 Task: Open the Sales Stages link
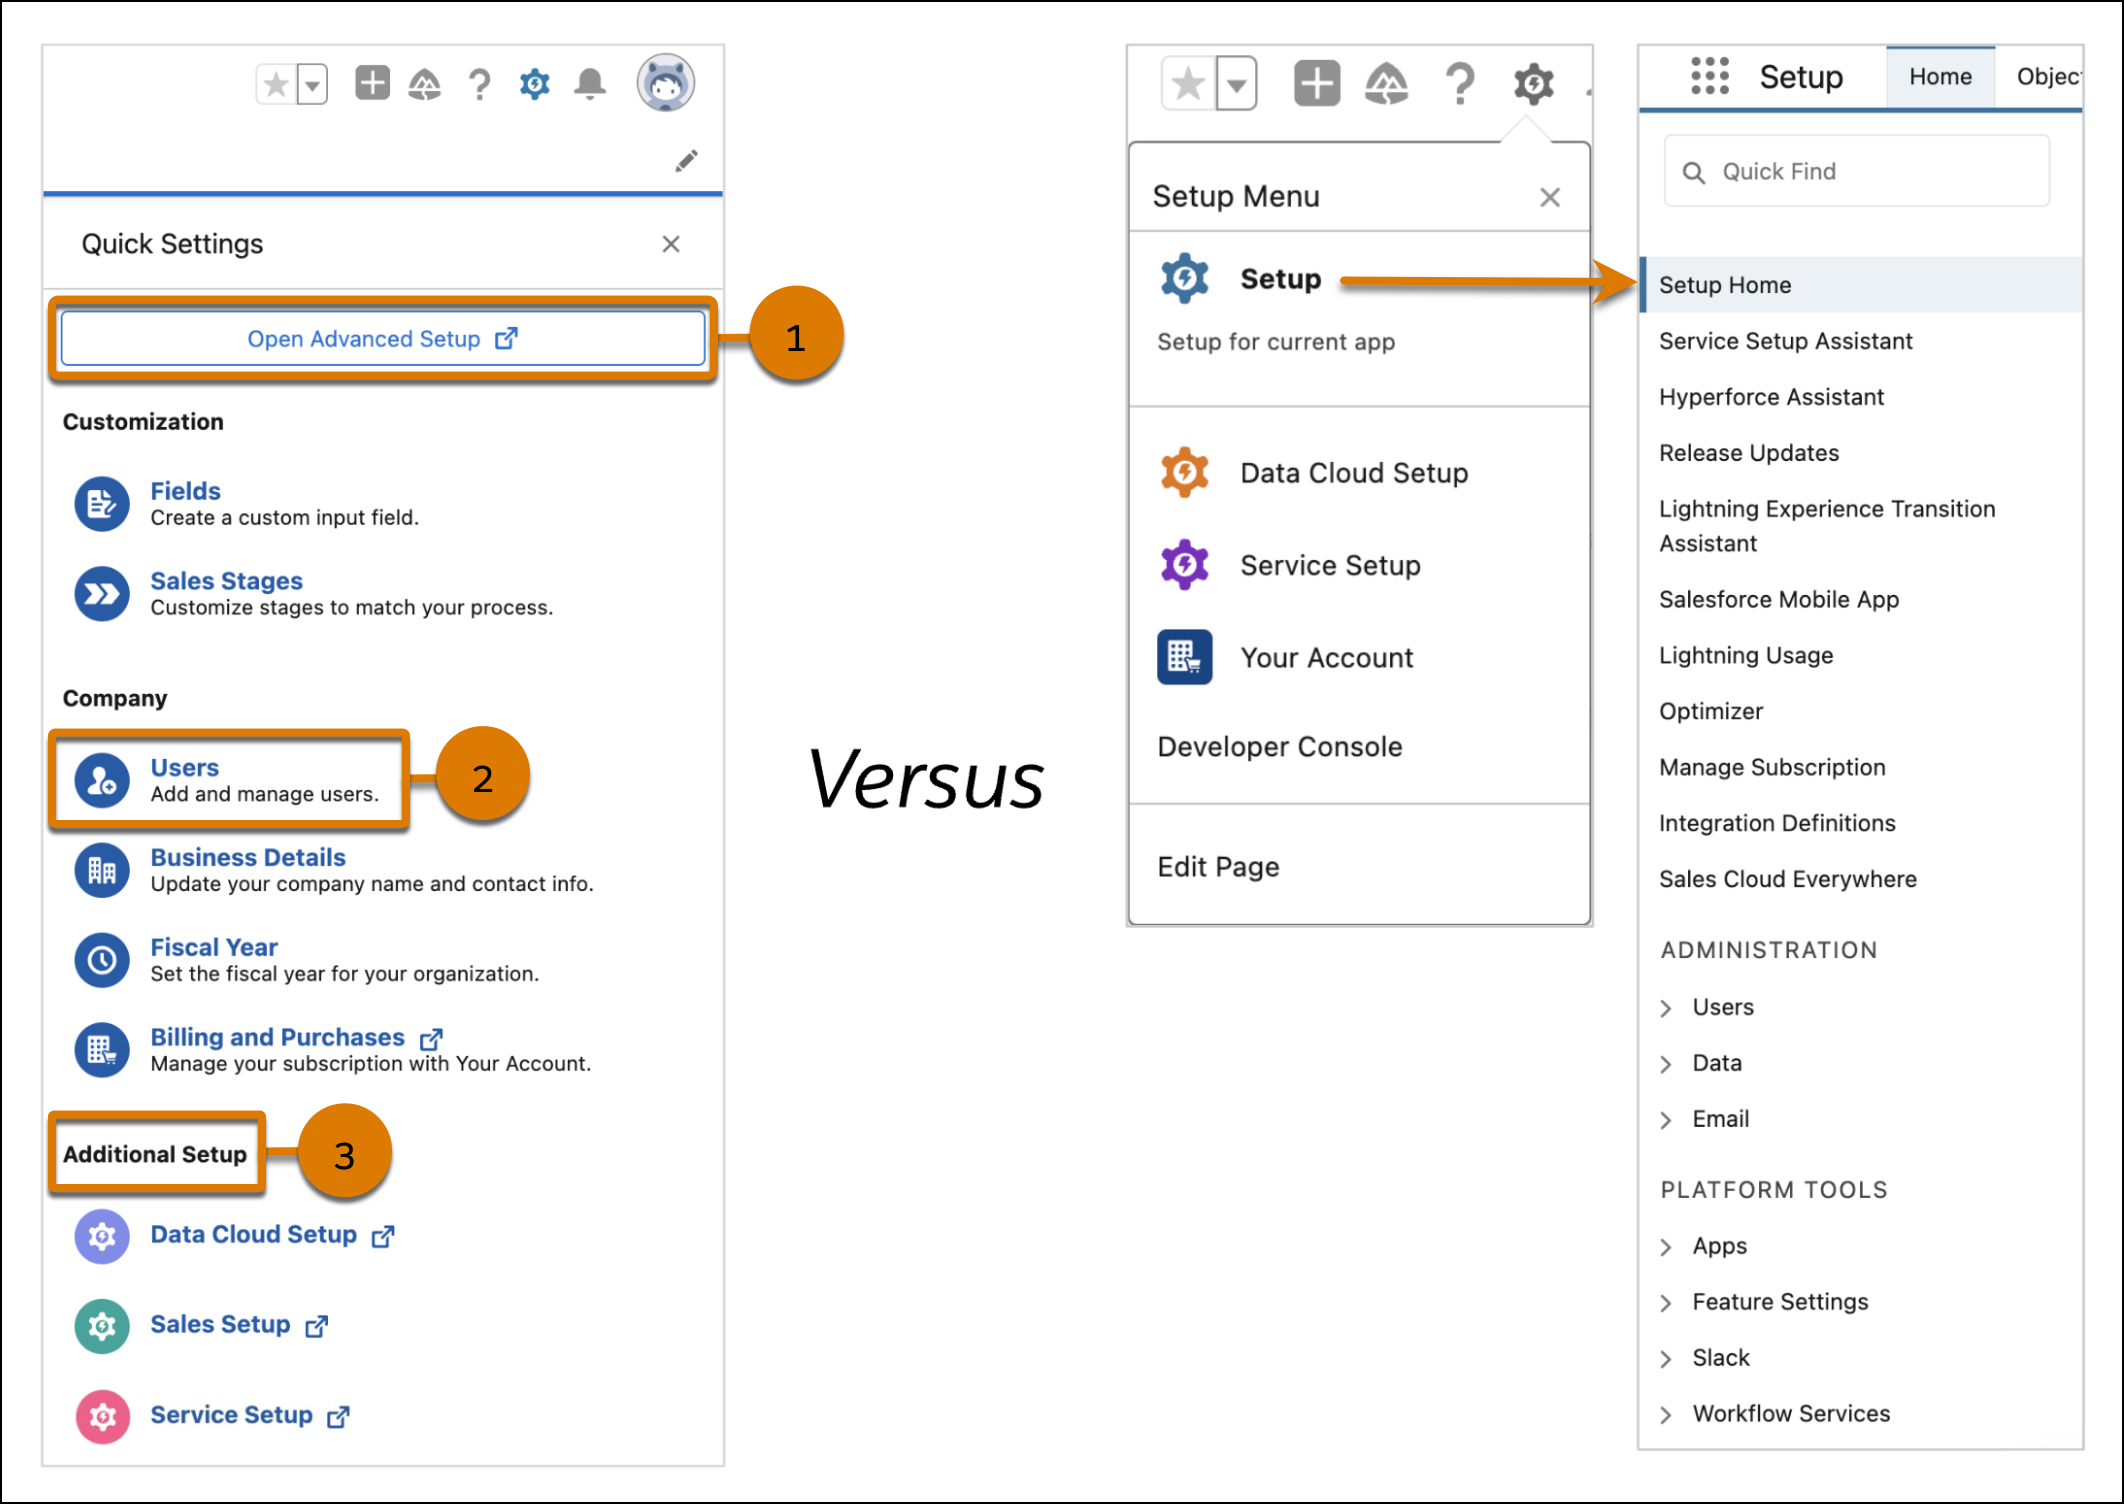226,581
